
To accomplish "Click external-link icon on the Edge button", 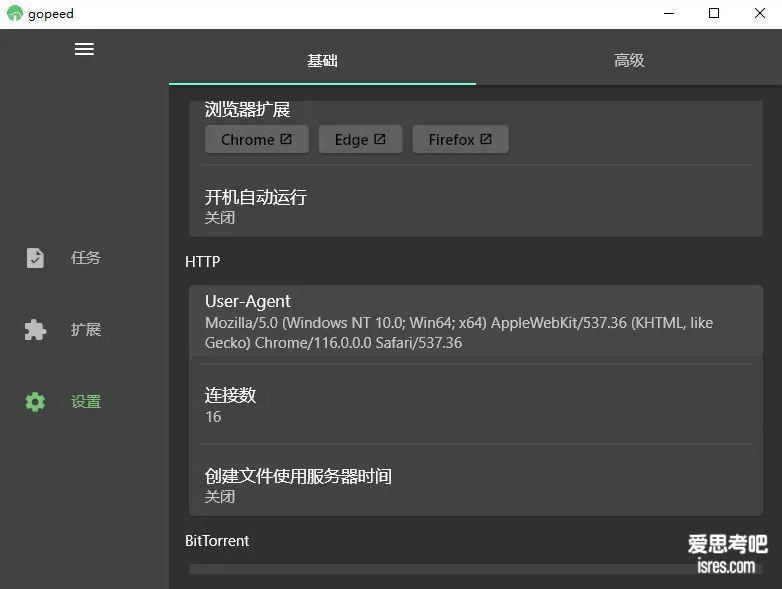I will [x=380, y=139].
